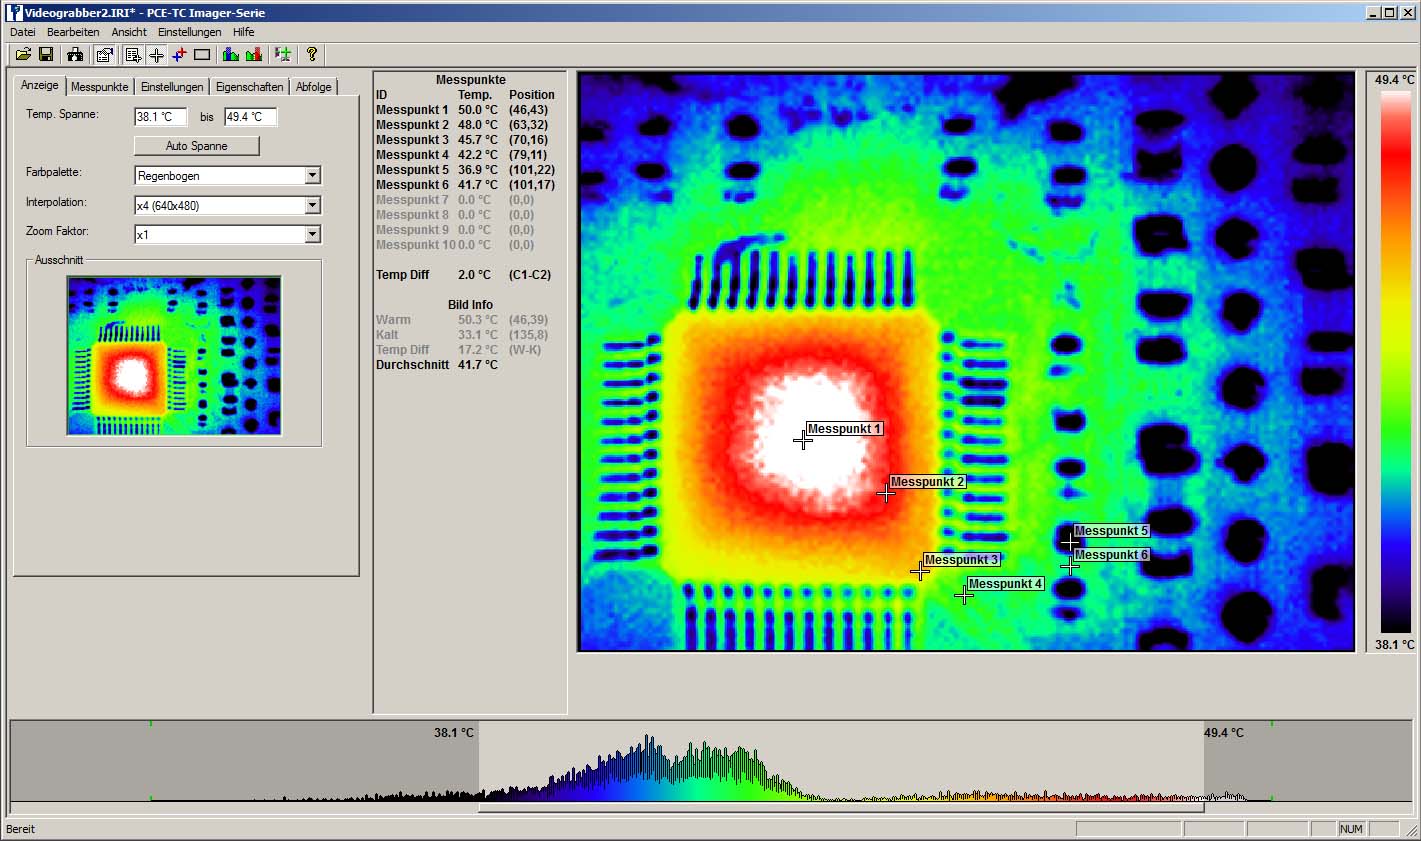Open help with the question mark icon

coord(312,54)
